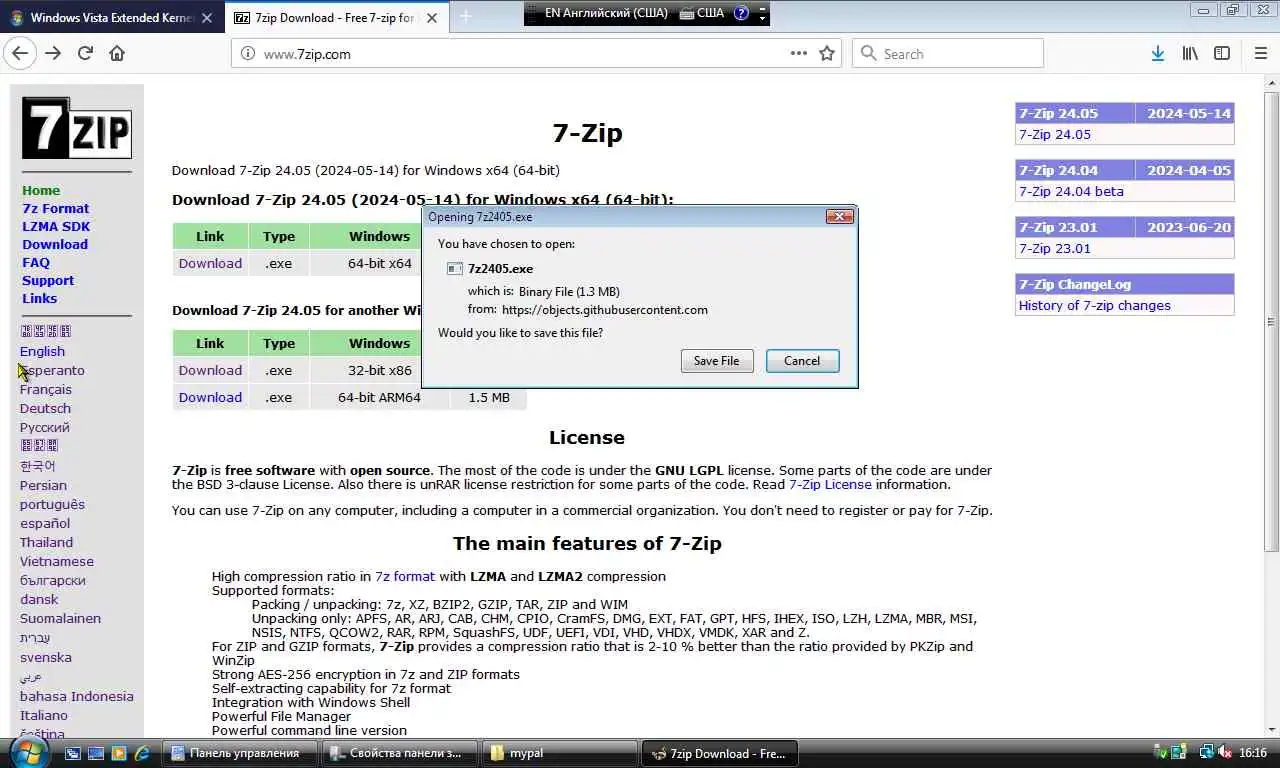1280x768 pixels.
Task: Reload the 7zip page
Action: point(85,54)
